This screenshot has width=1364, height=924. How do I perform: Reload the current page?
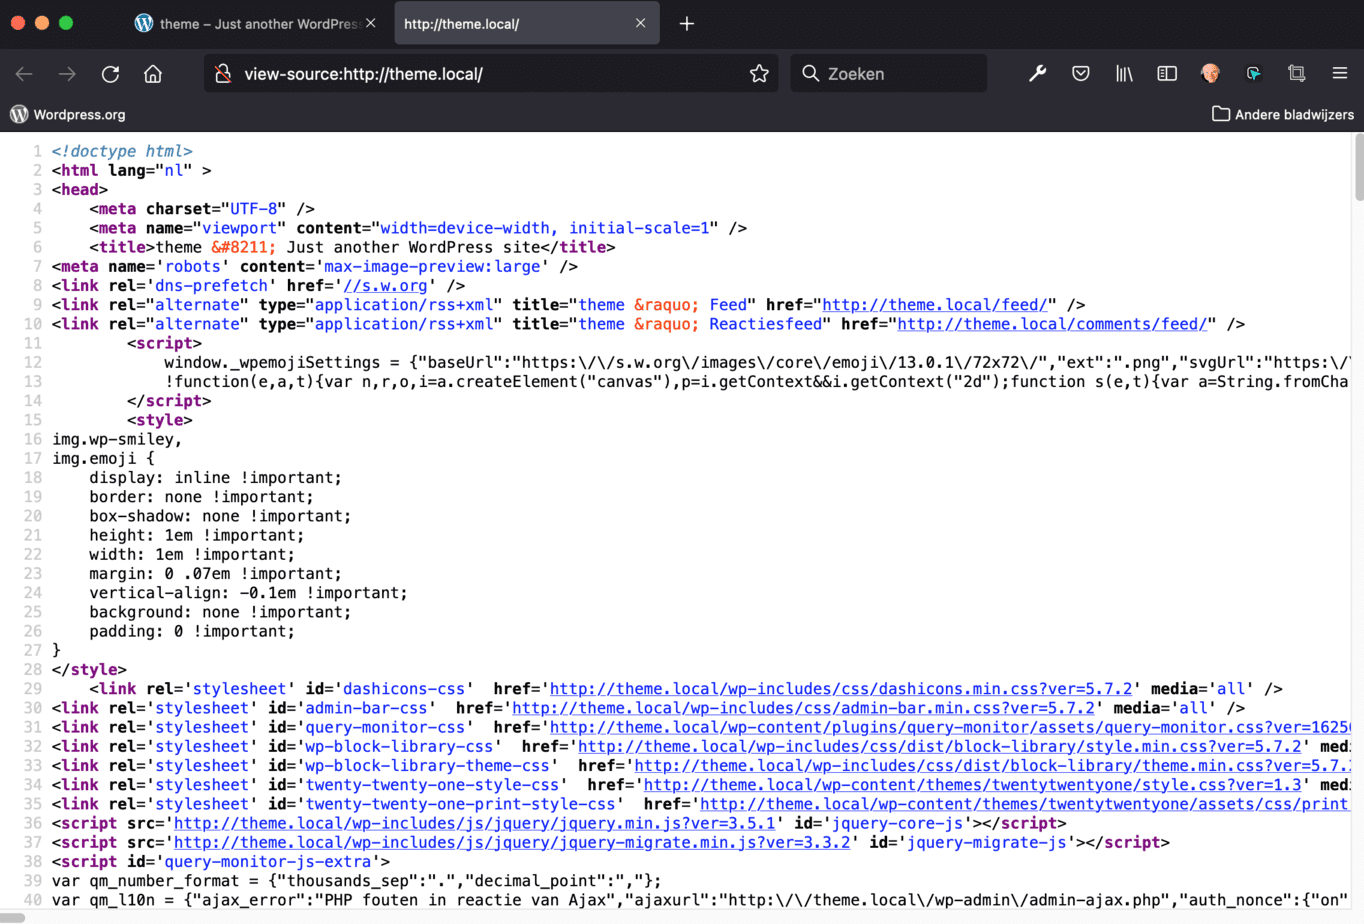point(110,74)
